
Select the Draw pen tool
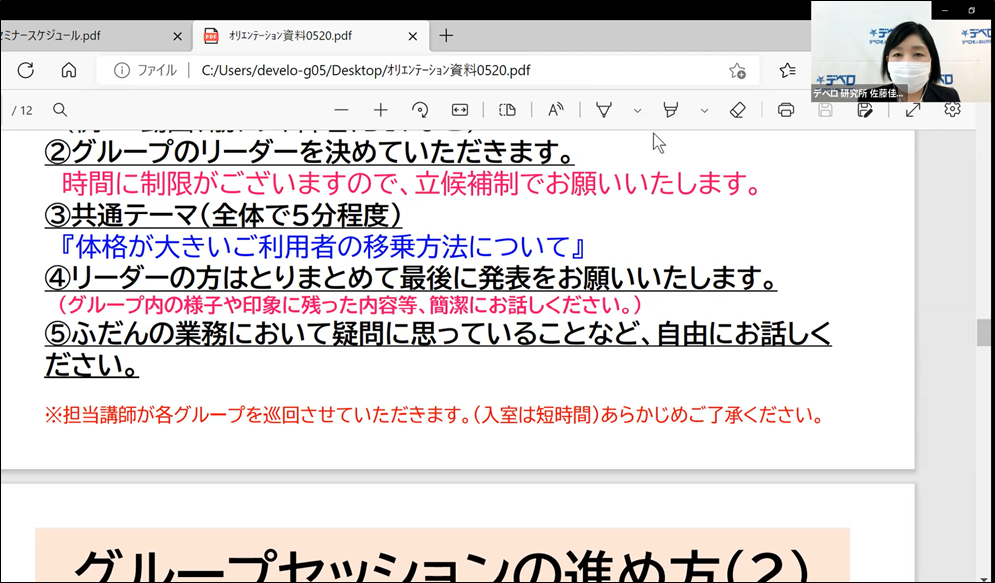click(604, 110)
